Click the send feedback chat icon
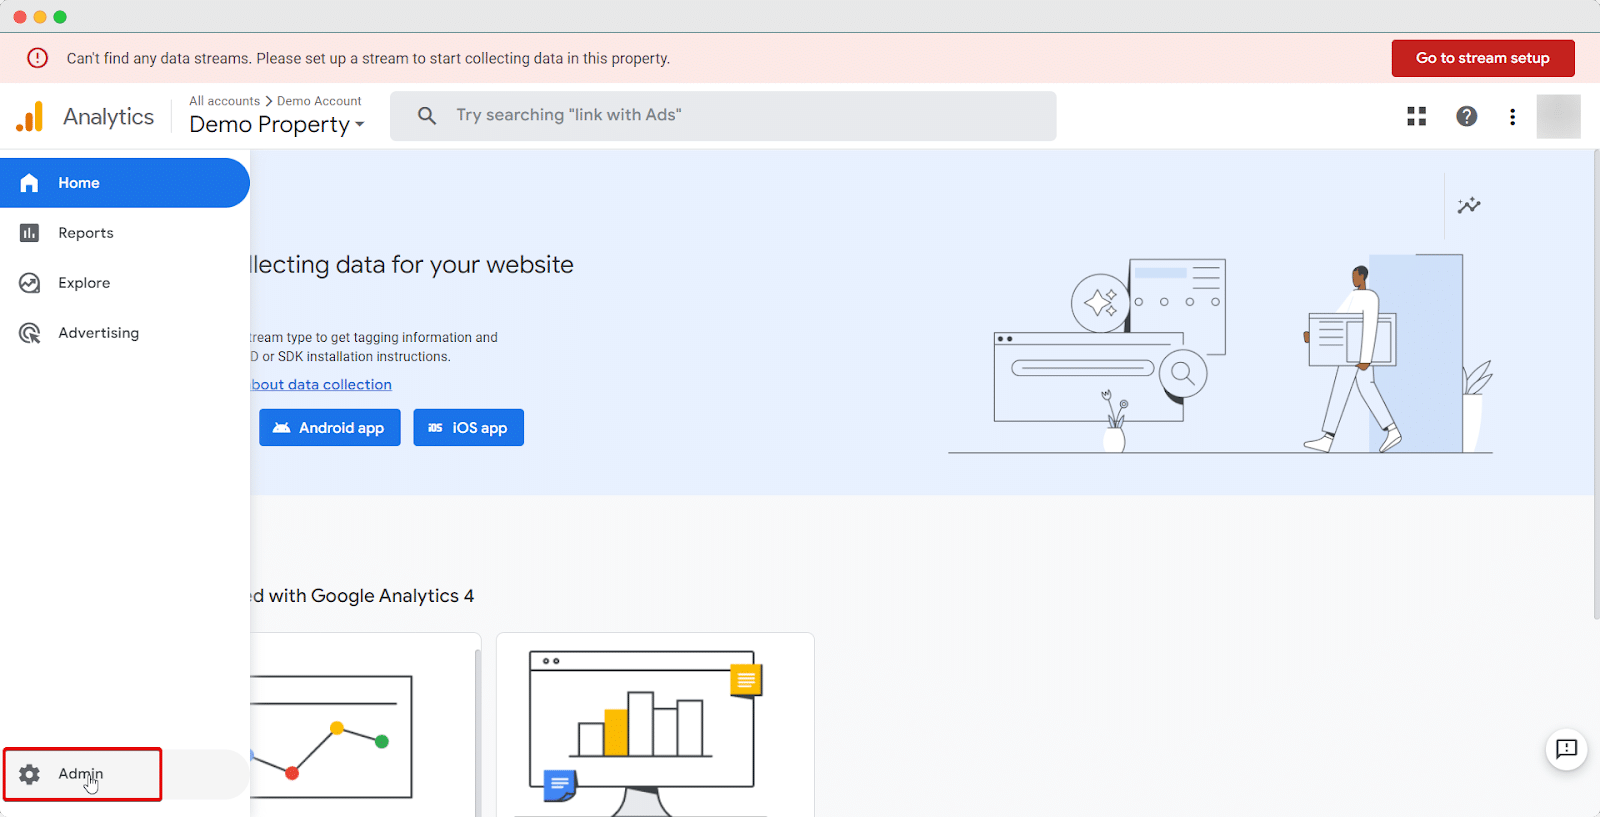1600x817 pixels. [1566, 749]
